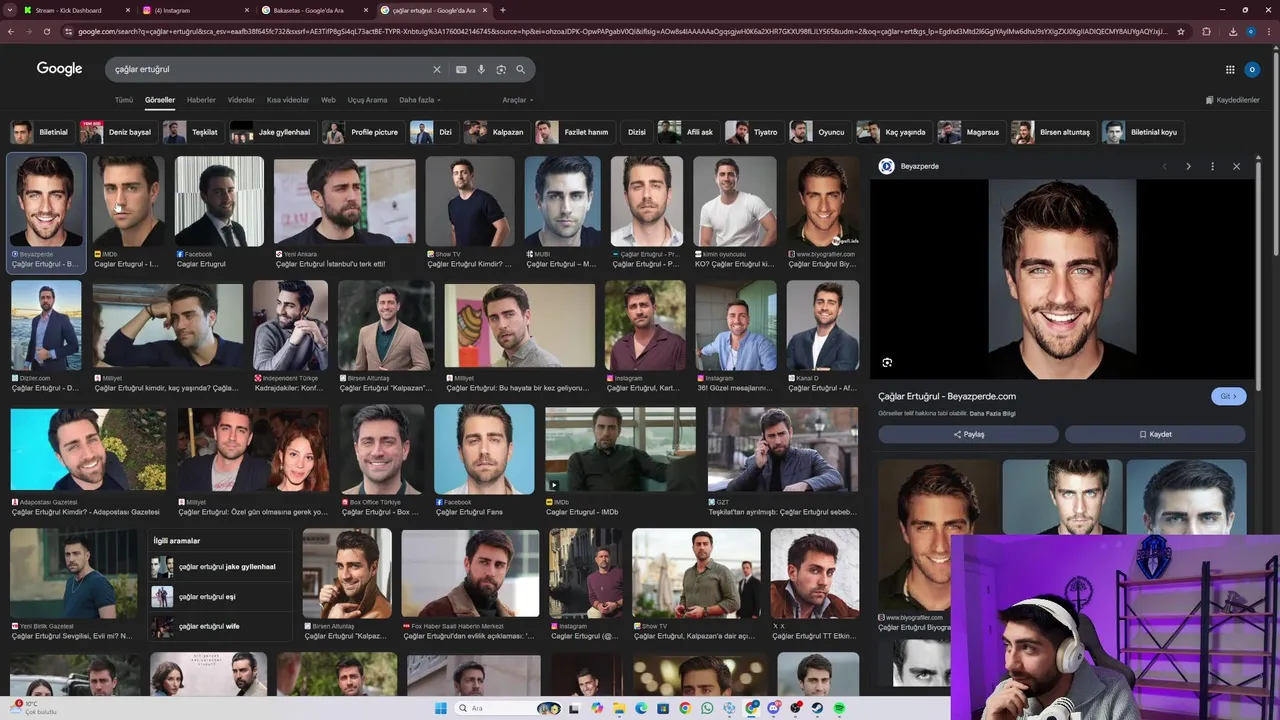
Task: Switch to the Tümü results tab
Action: point(124,100)
